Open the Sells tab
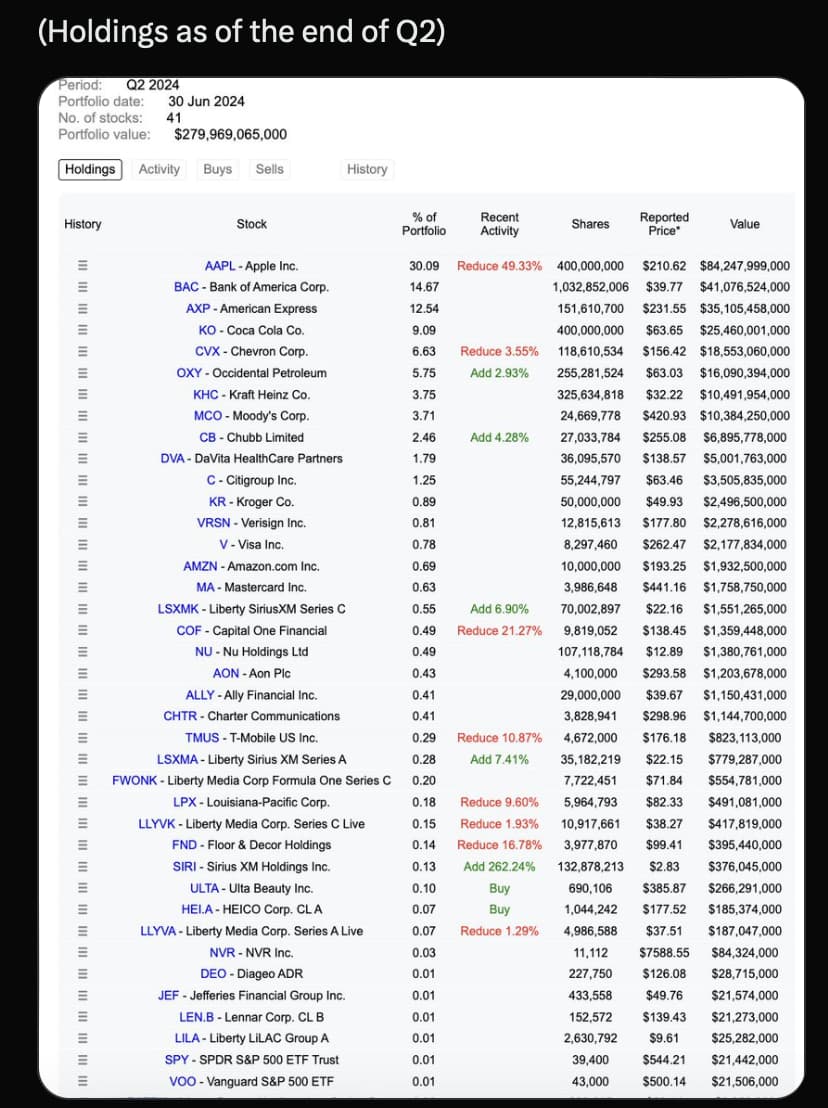This screenshot has height=1108, width=828. [269, 170]
